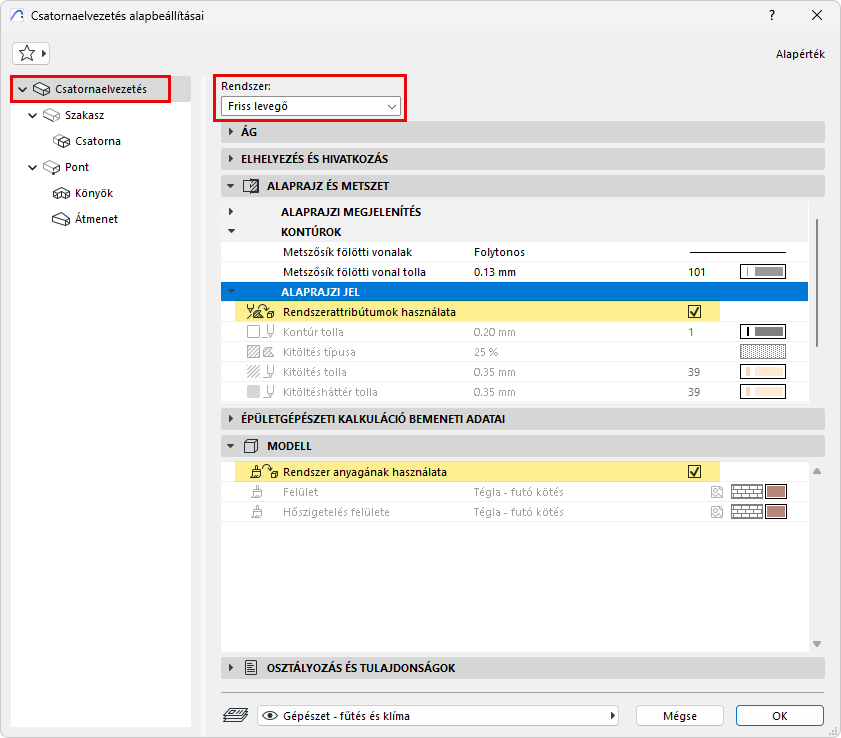Click the layer stack icon near Gépészet
This screenshot has width=841, height=738.
pos(235,715)
